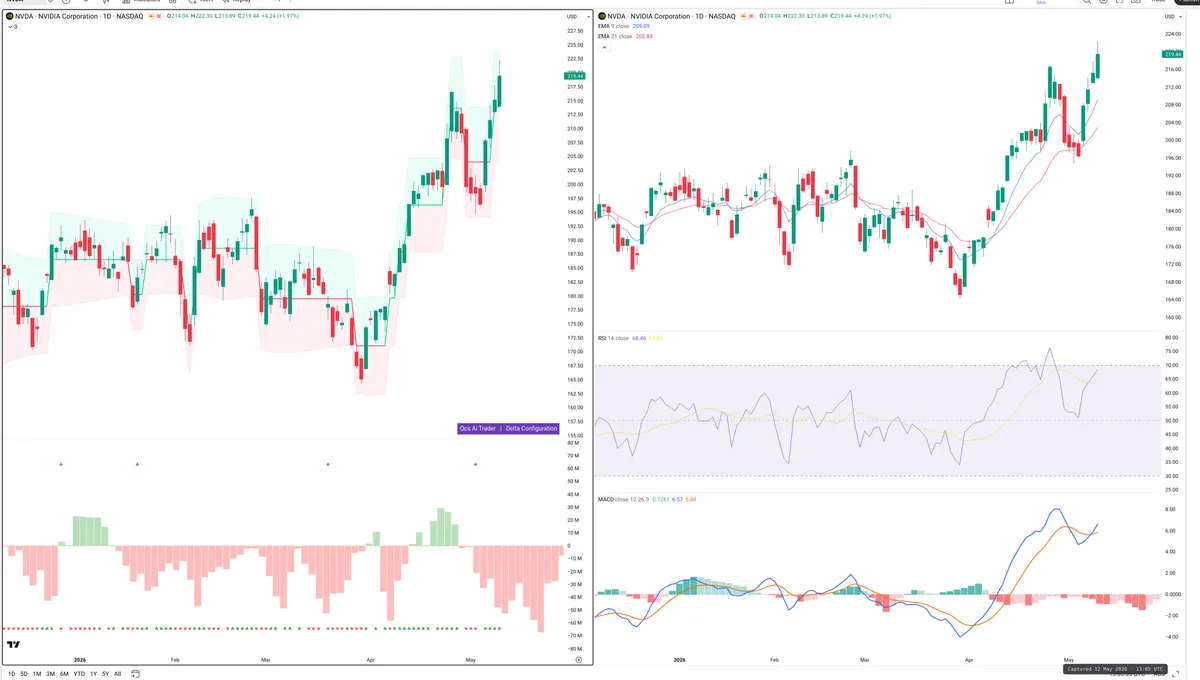Click the 219.44 price label on right chart
The height and width of the screenshot is (680, 1200).
(1173, 54)
